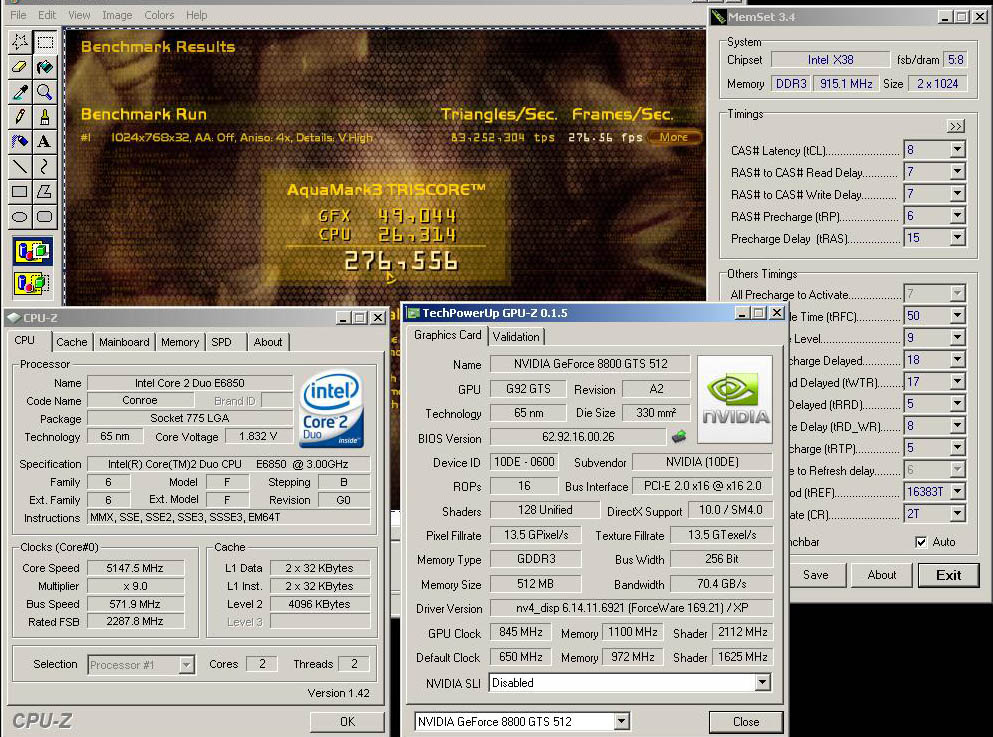Image resolution: width=993 pixels, height=737 pixels.
Task: Pick the Rounded Rectangle shape tool
Action: (x=44, y=217)
